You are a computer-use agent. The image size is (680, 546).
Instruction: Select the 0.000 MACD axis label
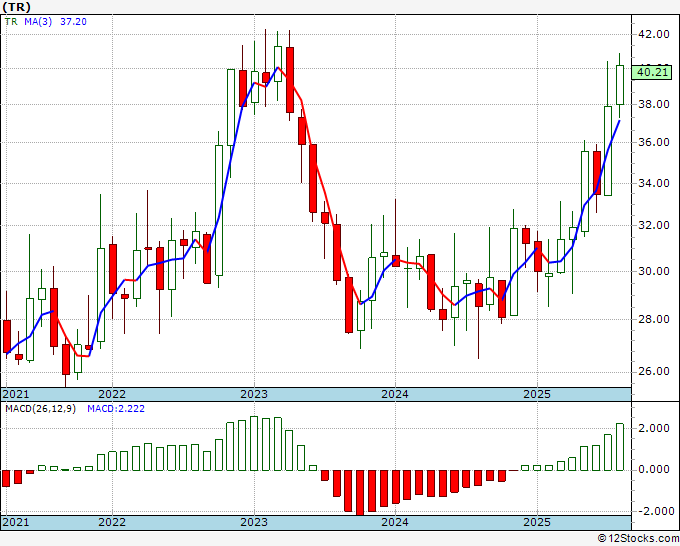coord(654,470)
